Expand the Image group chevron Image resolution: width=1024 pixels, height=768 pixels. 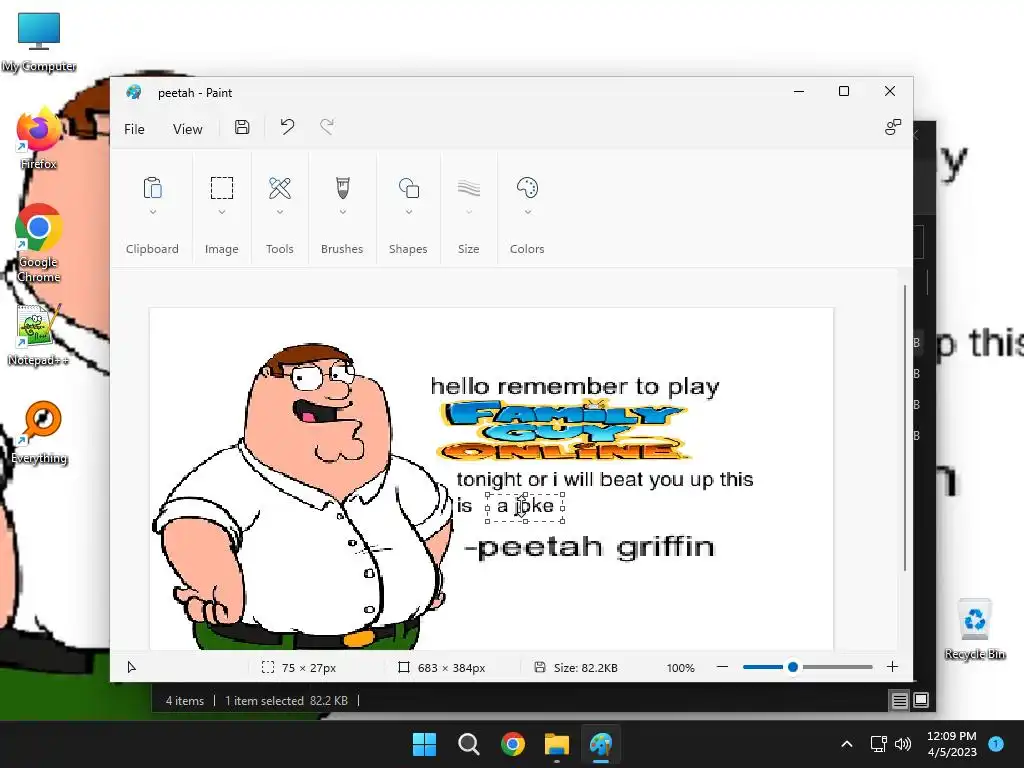(x=221, y=212)
